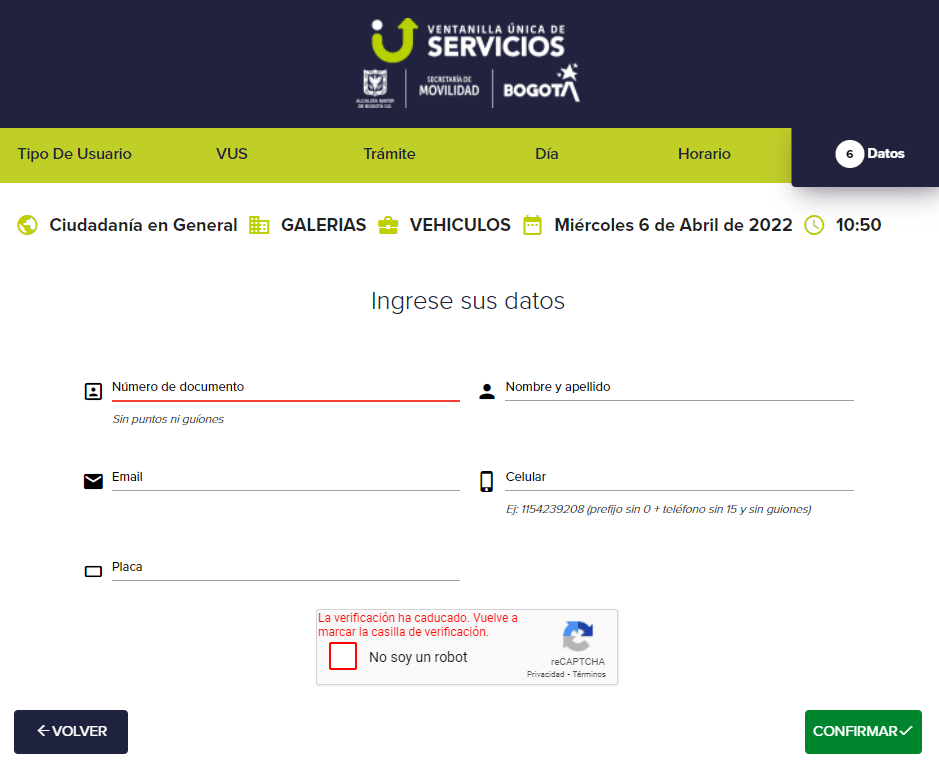Click the person icon next to Nombre y apellido

487,391
